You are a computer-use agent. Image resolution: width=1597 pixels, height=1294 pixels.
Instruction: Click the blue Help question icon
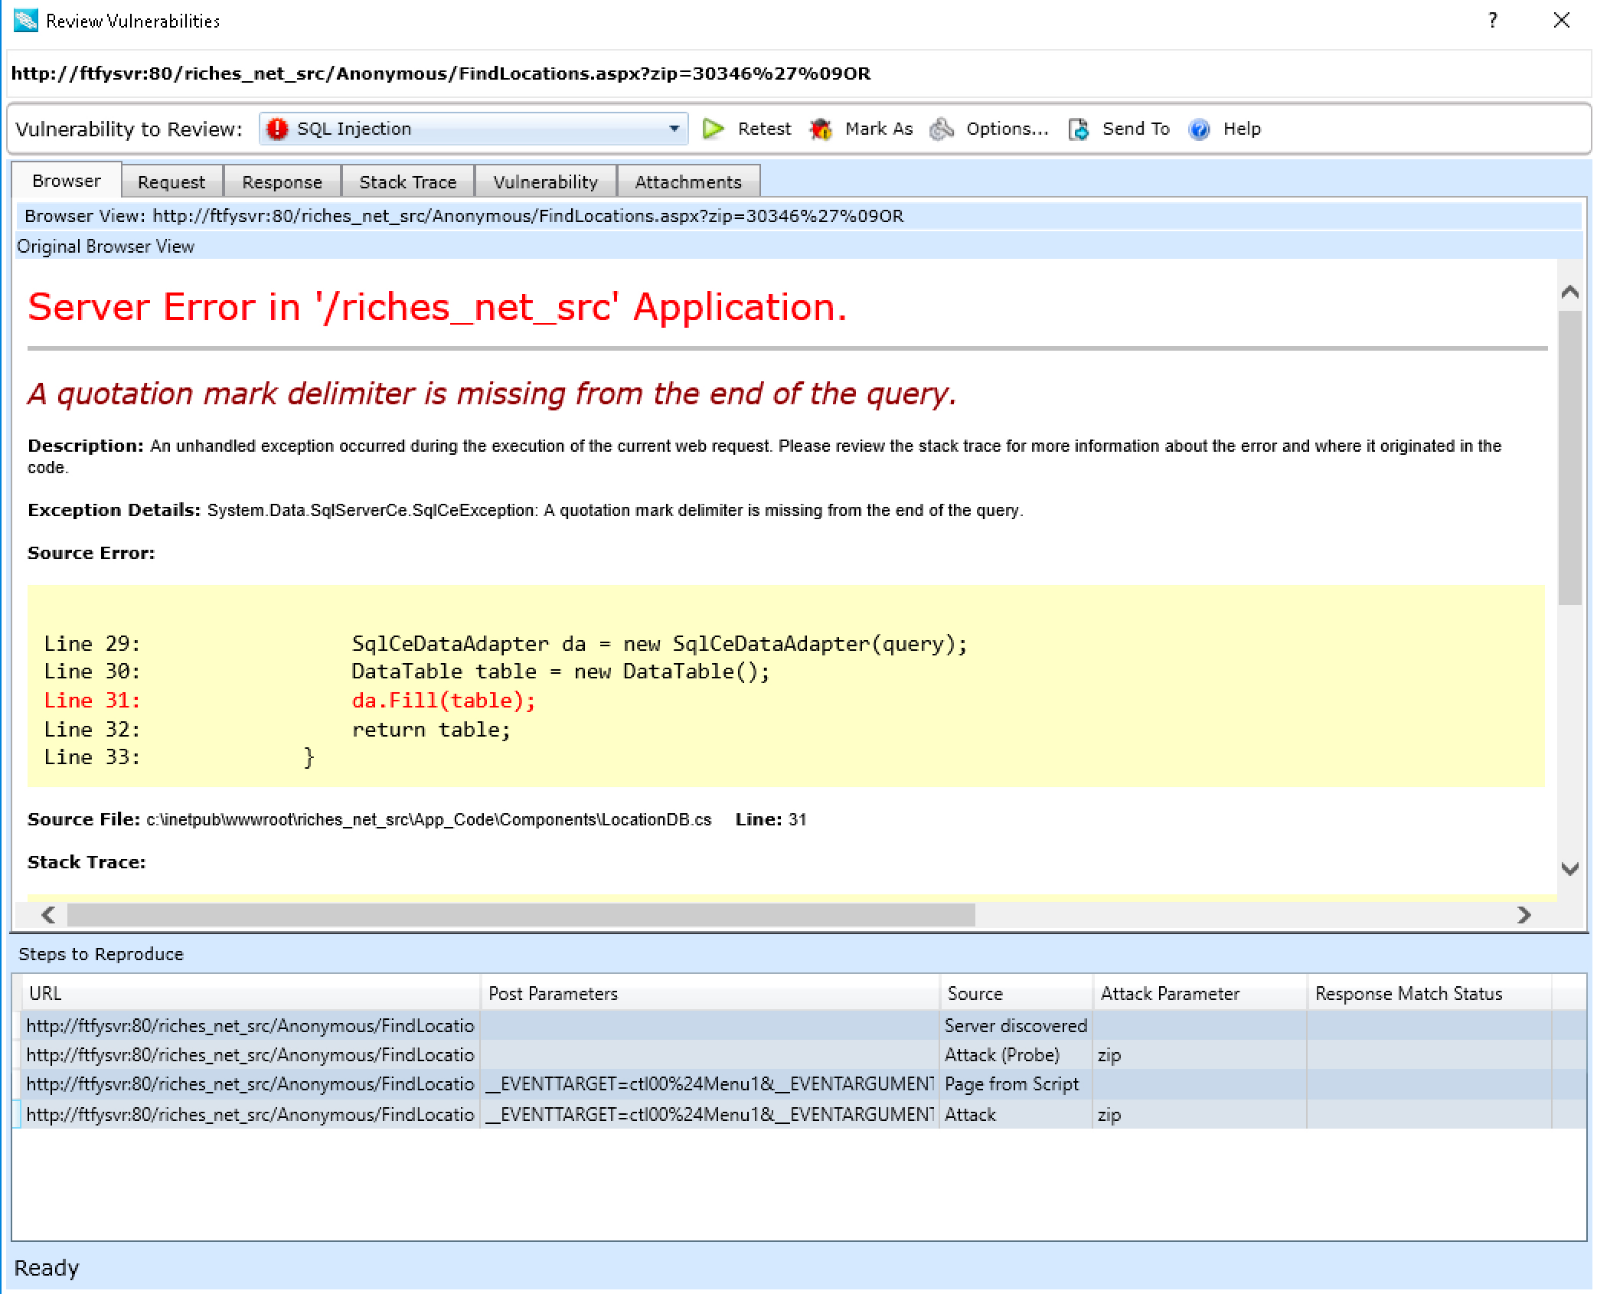[x=1199, y=129]
